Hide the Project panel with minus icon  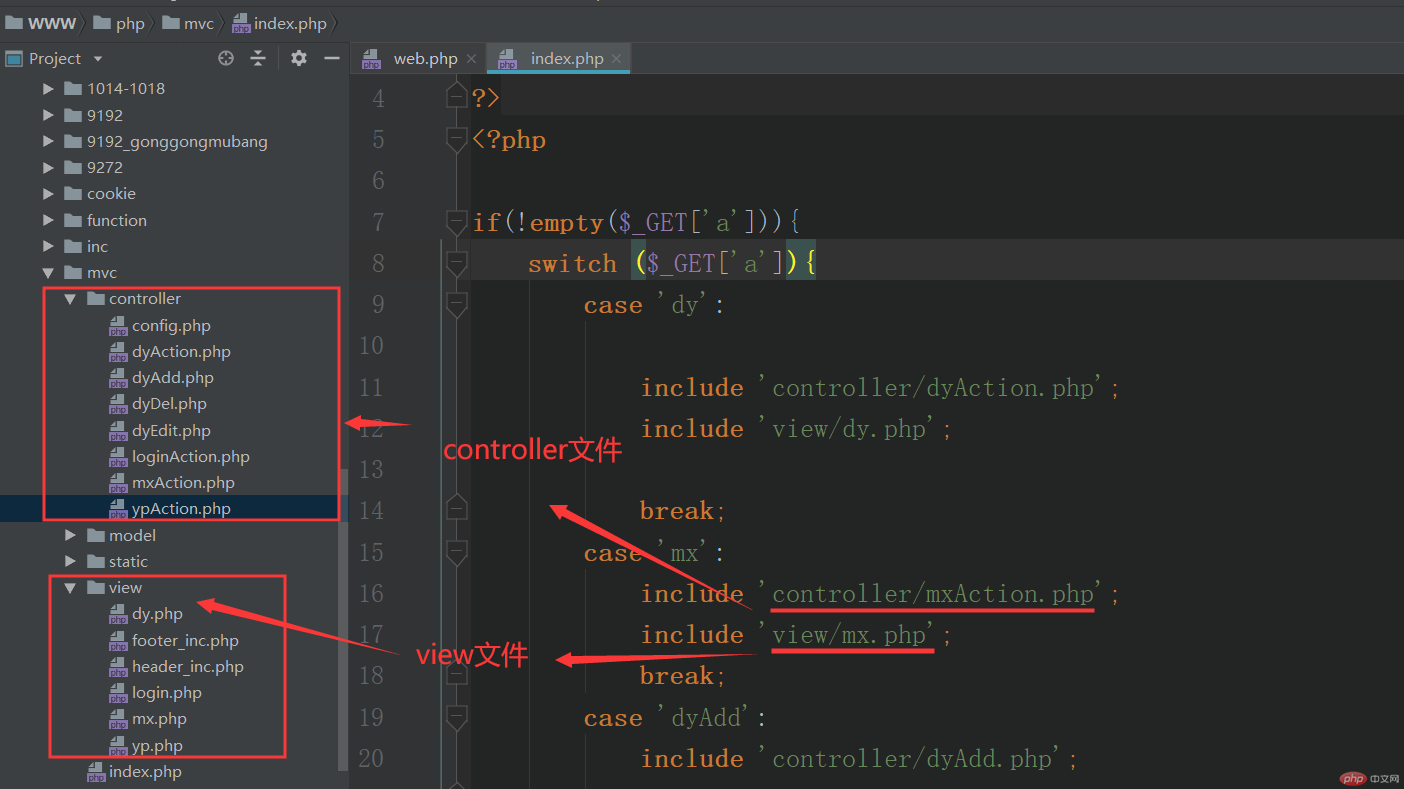tap(332, 59)
